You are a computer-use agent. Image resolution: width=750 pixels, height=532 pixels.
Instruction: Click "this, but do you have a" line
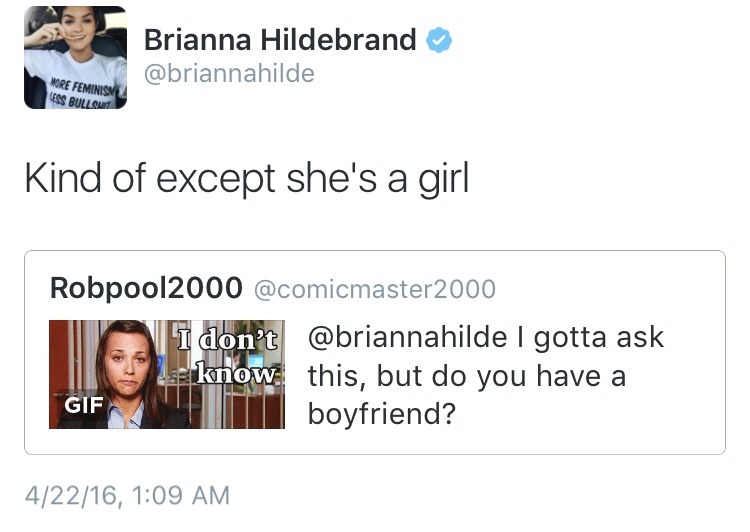coord(466,375)
